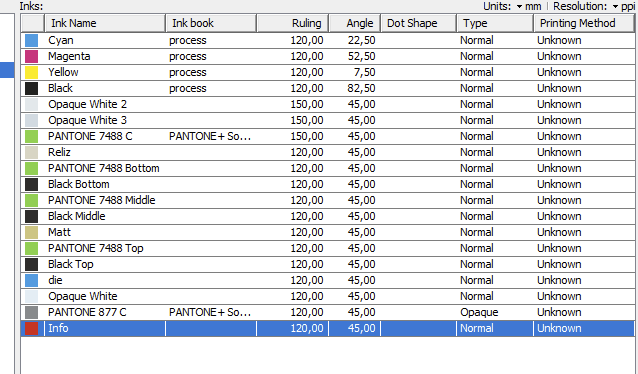This screenshot has width=638, height=374.
Task: Select the Opaque White 120,00 row name
Action: pos(83,296)
